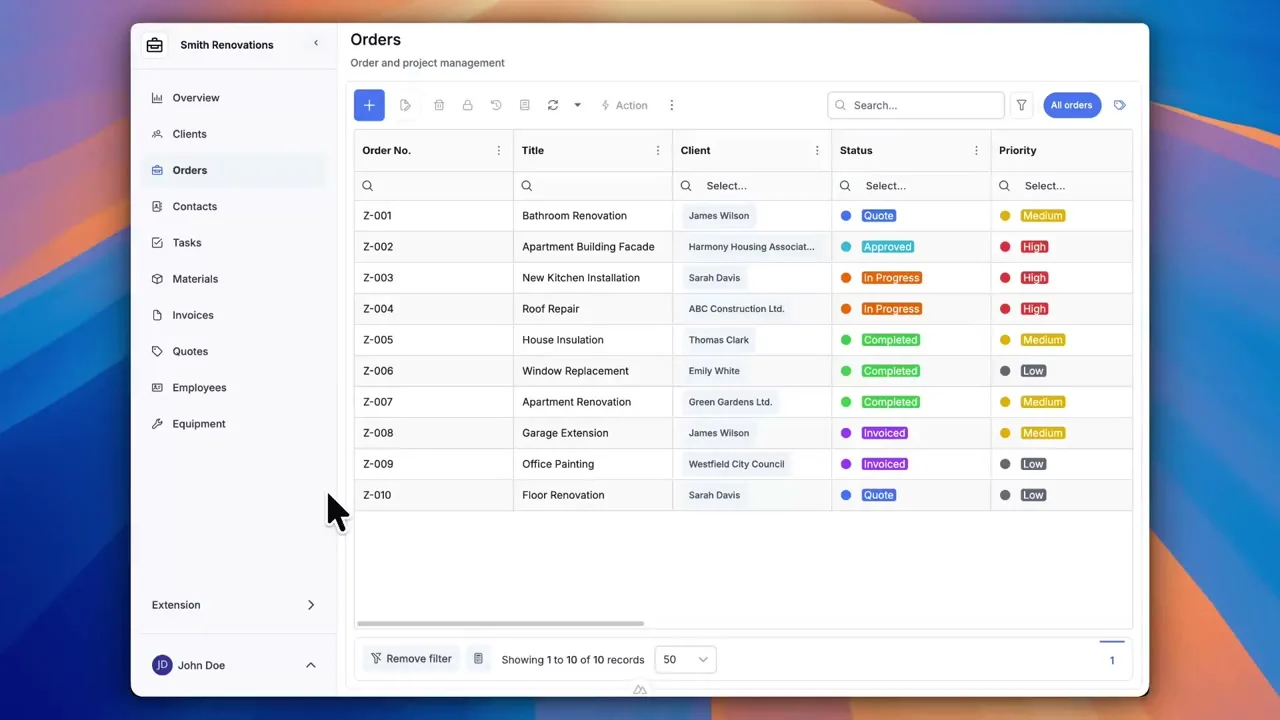Switch to the Invoices section
The height and width of the screenshot is (720, 1280).
(x=192, y=315)
